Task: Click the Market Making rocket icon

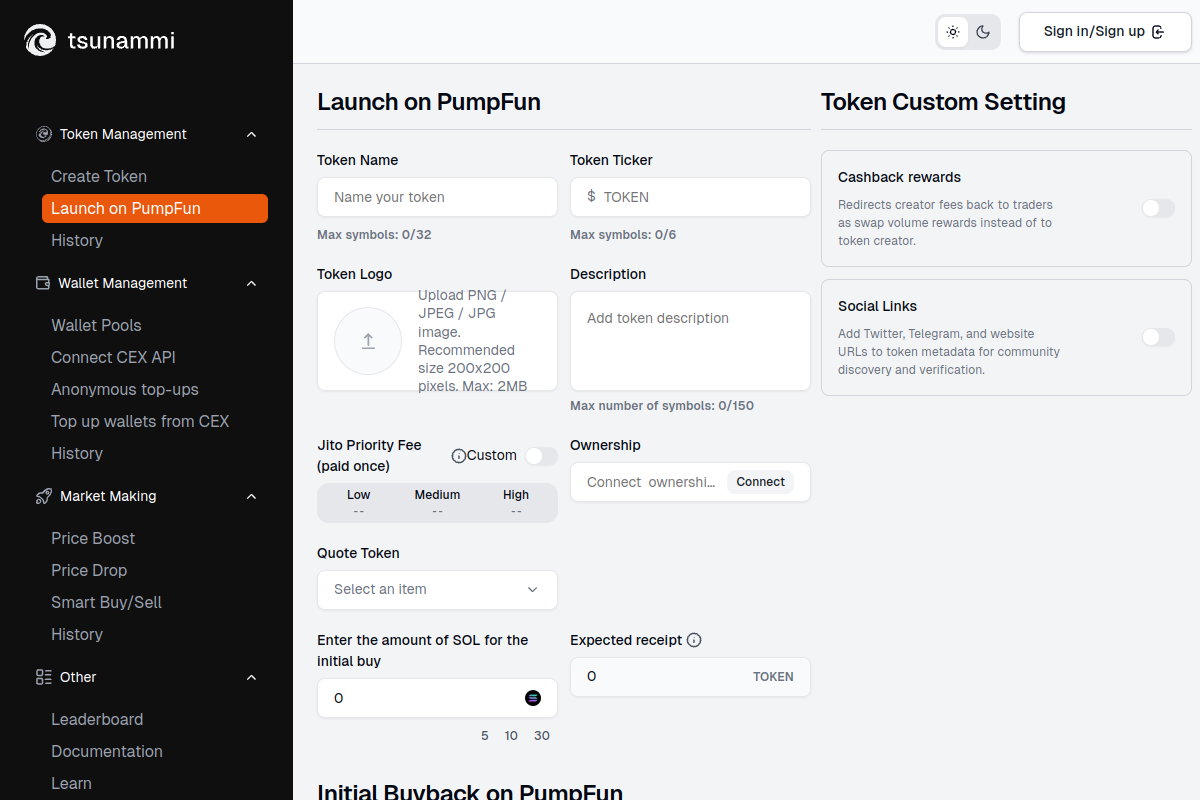Action: (x=43, y=496)
